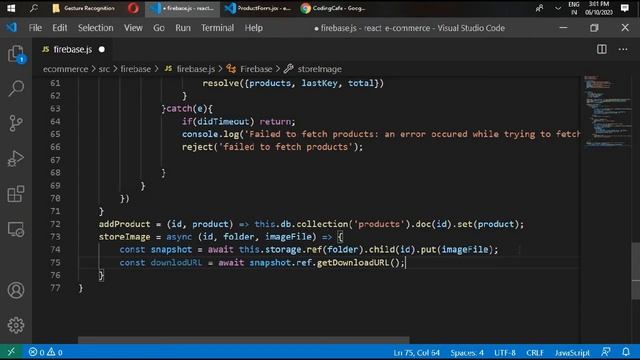
Task: Open the Edit menu
Action: [60, 28]
